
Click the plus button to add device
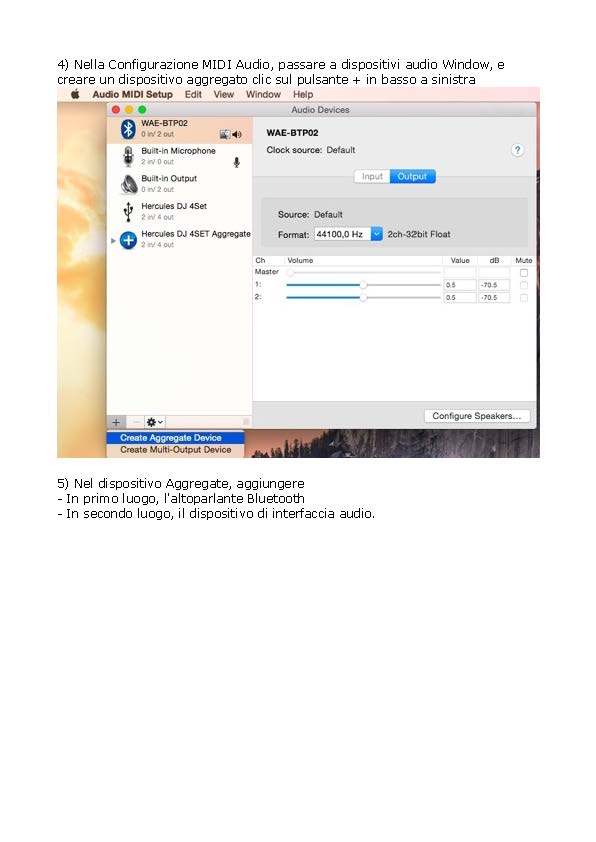tap(116, 422)
